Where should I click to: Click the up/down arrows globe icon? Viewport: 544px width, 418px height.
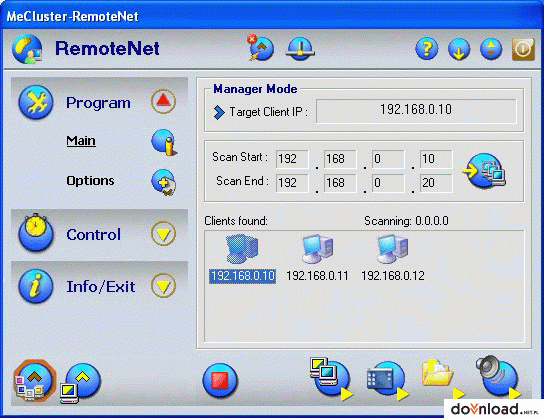[491, 49]
